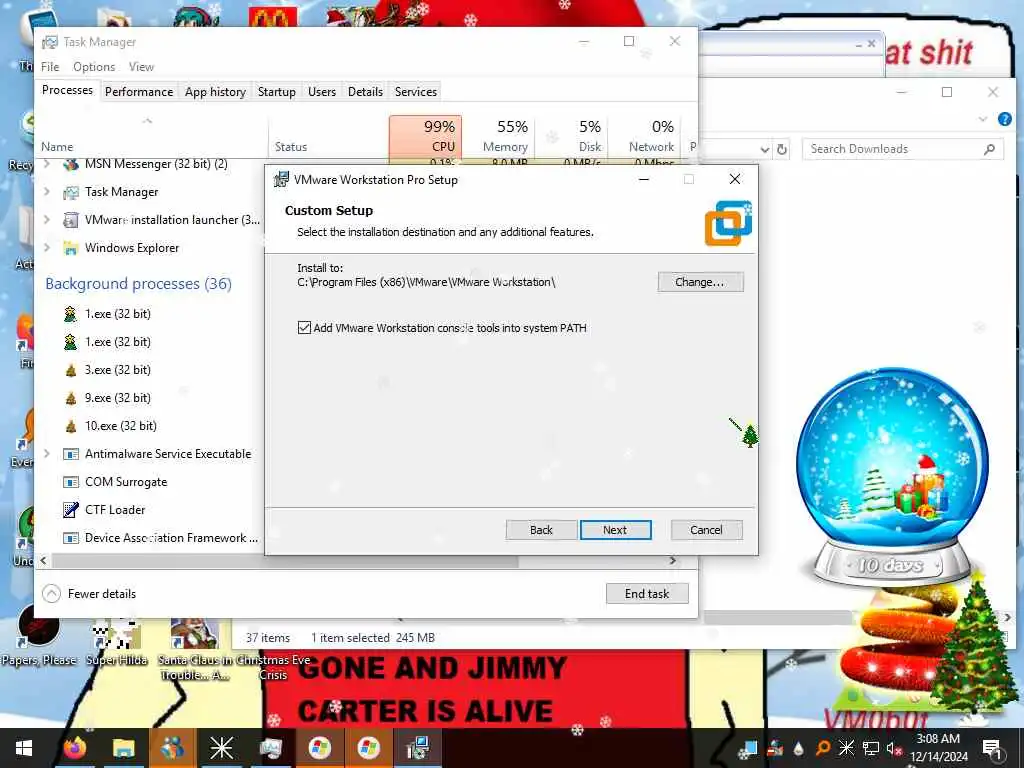Image resolution: width=1024 pixels, height=768 pixels.
Task: Click the VMware installer taskbar icon
Action: coord(417,748)
